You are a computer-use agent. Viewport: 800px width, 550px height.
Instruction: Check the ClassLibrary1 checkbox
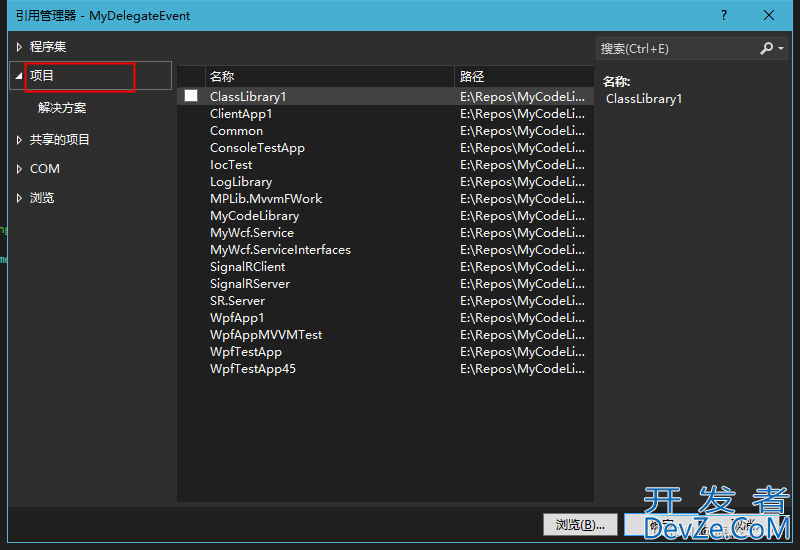191,96
